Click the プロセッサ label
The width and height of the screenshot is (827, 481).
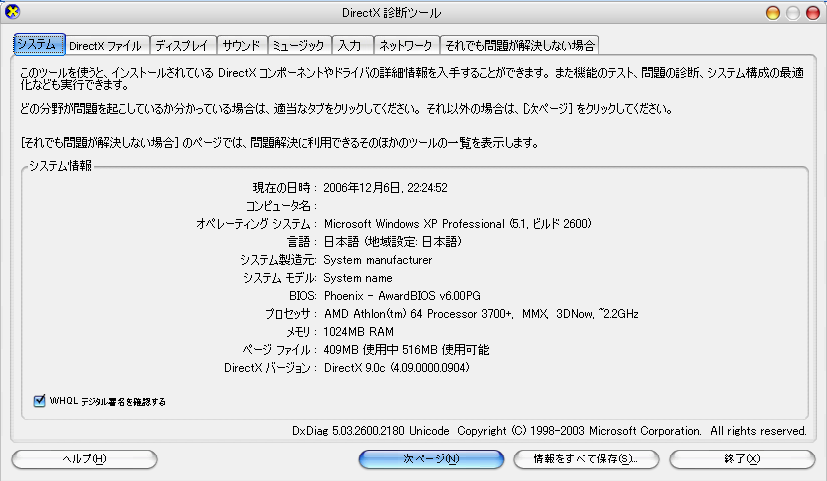point(291,314)
